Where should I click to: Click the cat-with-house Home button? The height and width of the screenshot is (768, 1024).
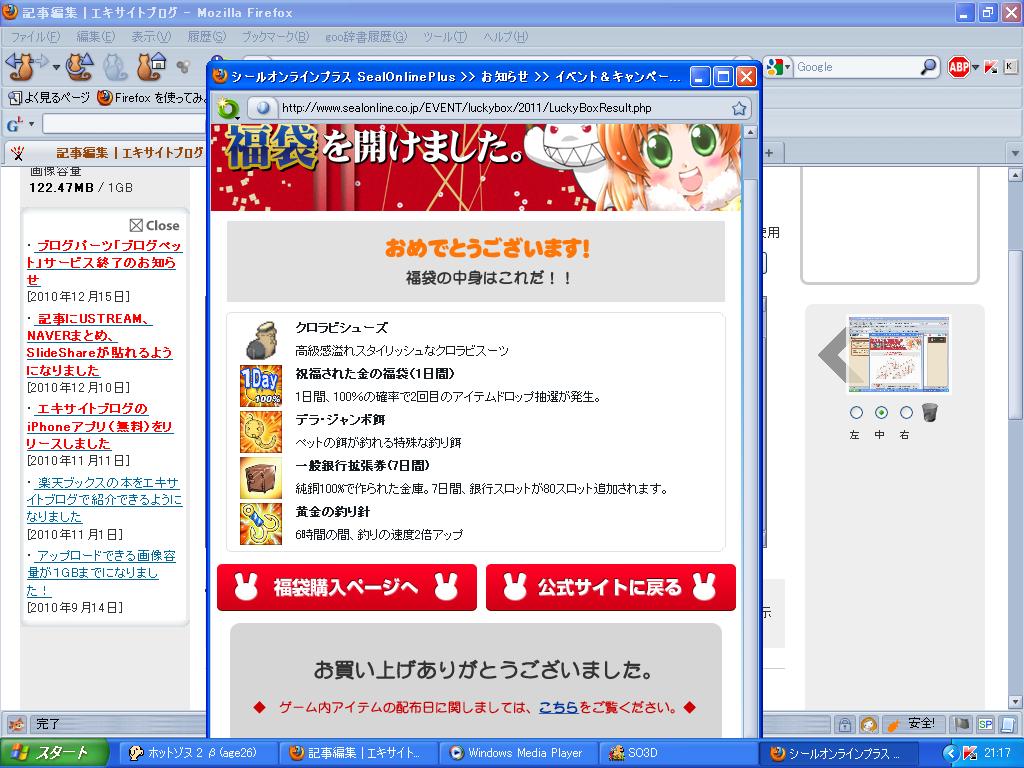click(152, 66)
